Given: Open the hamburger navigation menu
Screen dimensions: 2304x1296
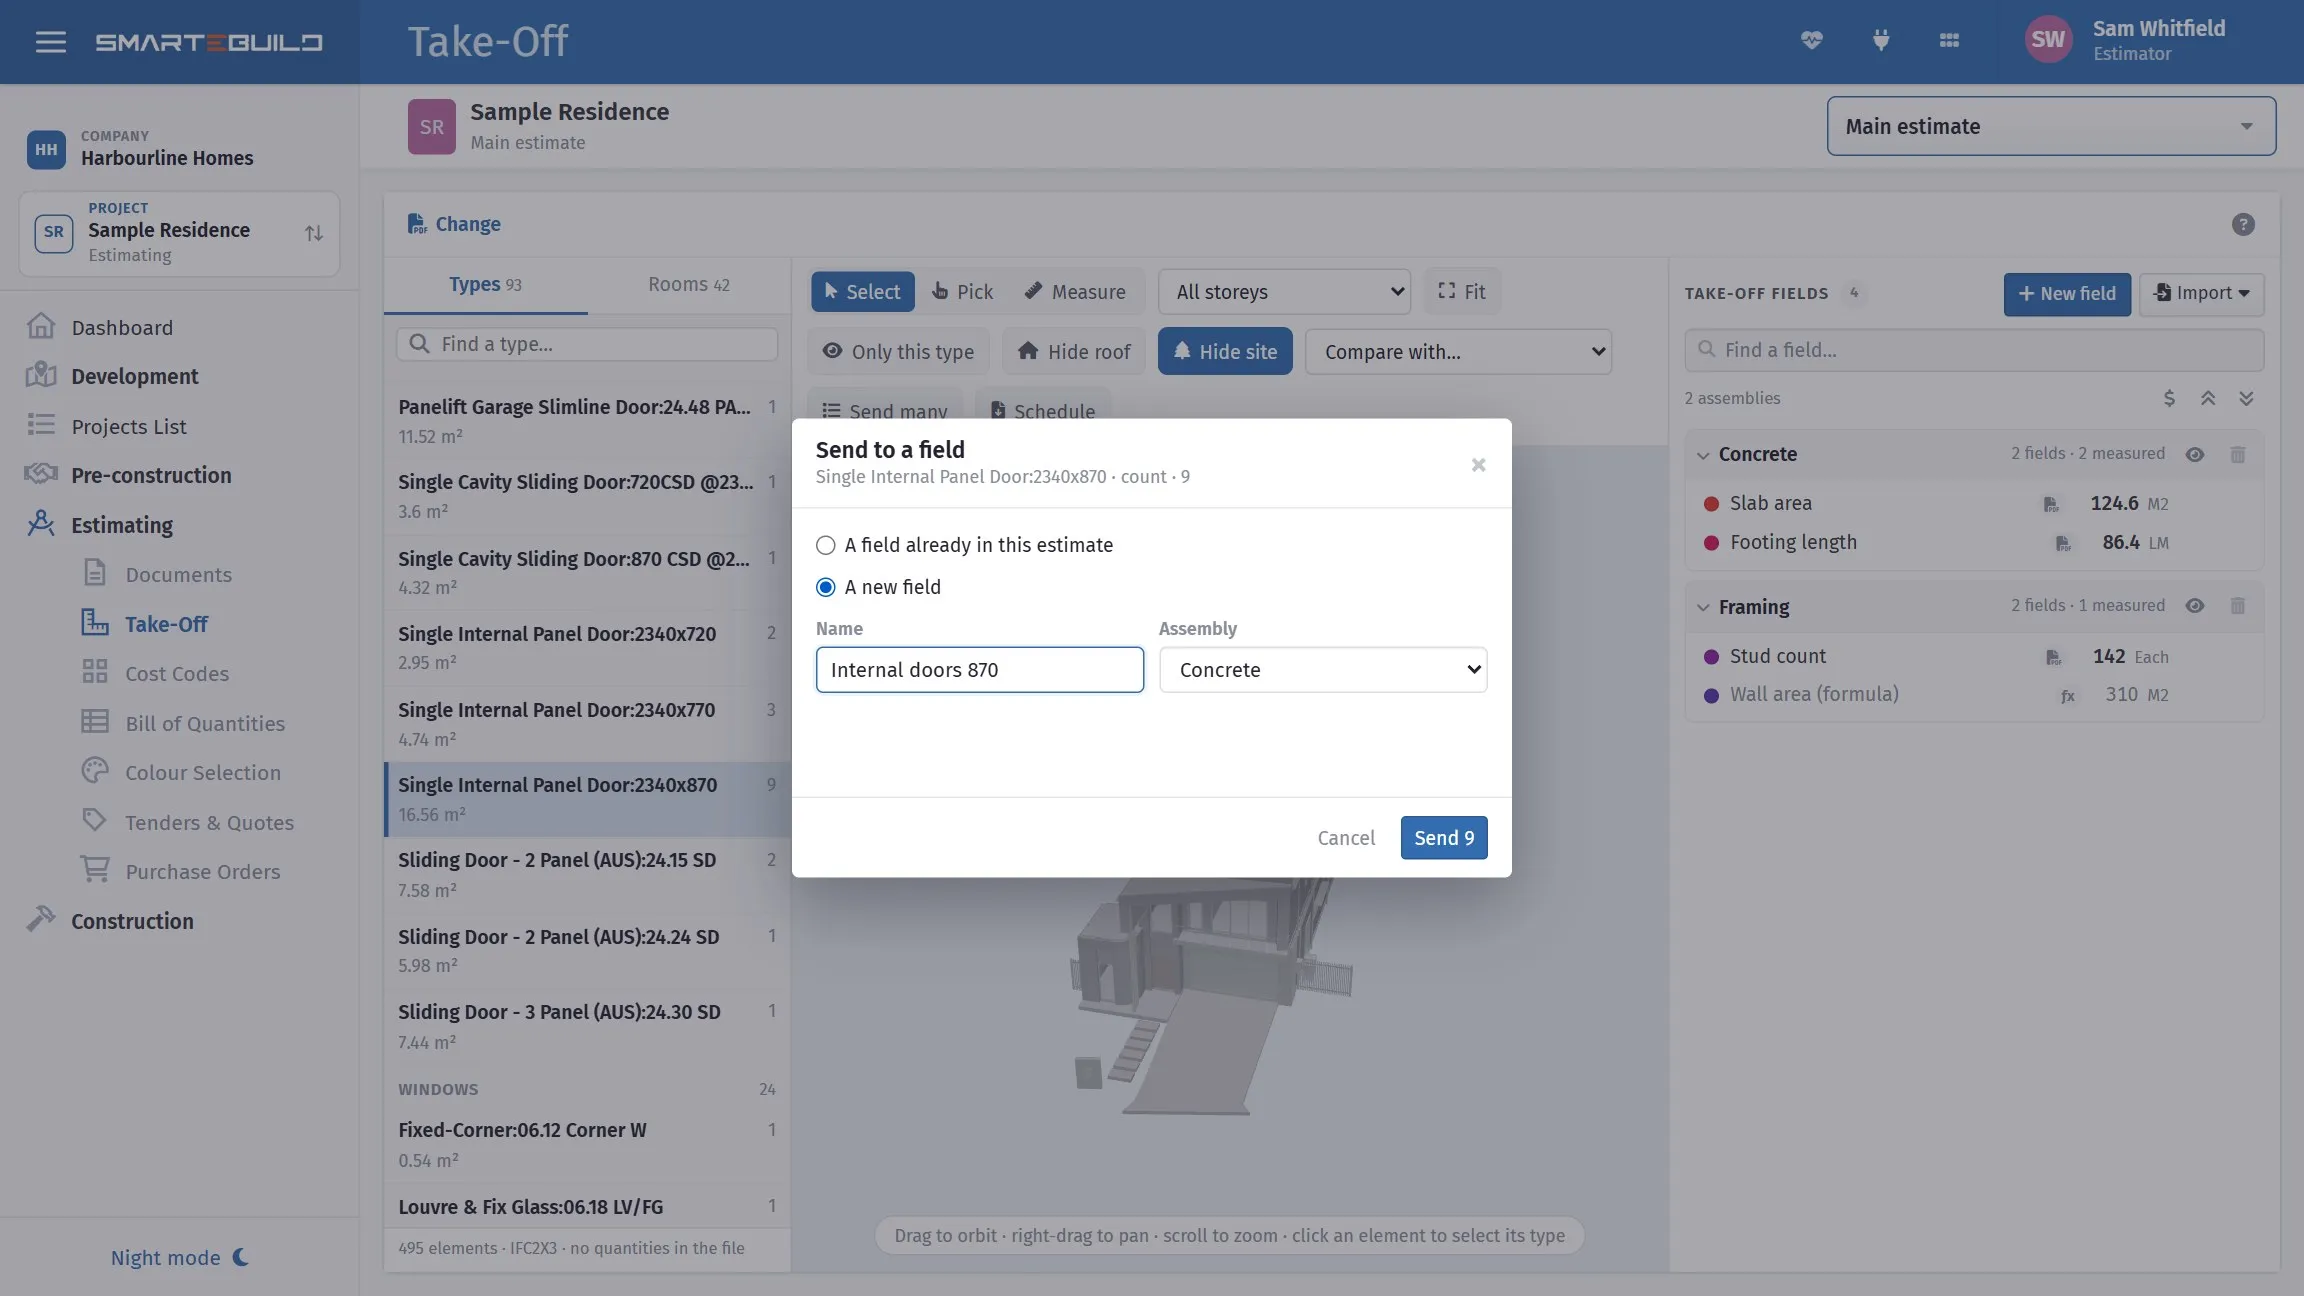Looking at the screenshot, I should click(50, 42).
